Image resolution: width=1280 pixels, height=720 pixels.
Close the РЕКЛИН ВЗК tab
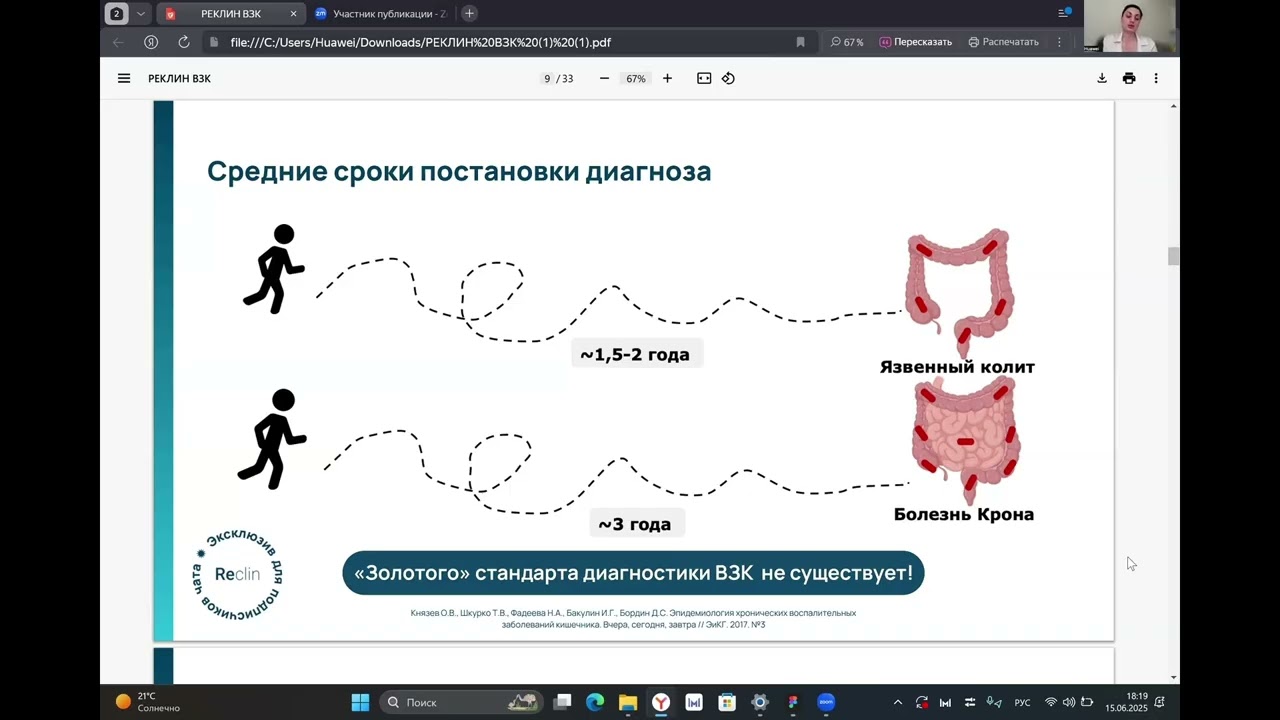click(x=293, y=14)
